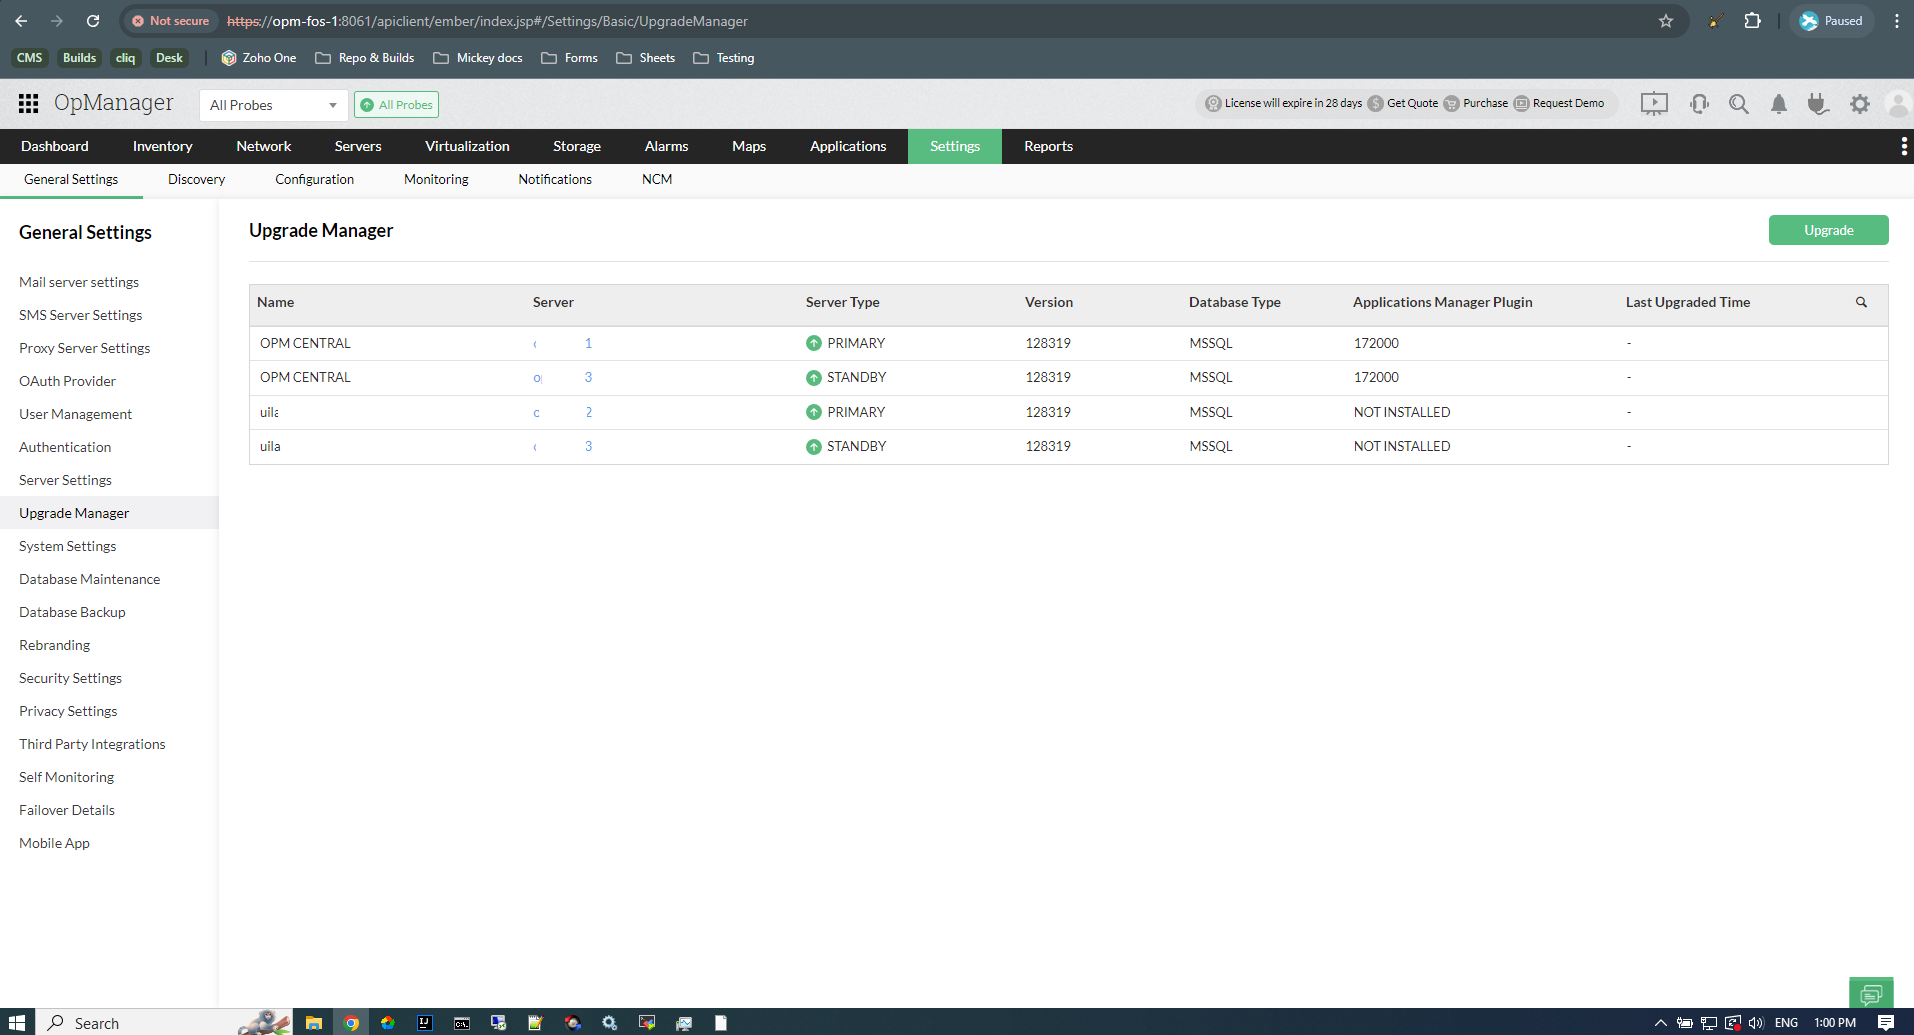
Task: Go to User Management
Action: click(x=76, y=414)
